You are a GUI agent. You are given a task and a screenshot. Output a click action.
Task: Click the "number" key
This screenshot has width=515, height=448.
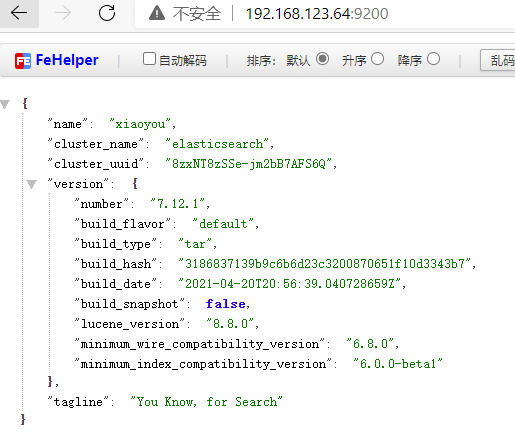(101, 204)
